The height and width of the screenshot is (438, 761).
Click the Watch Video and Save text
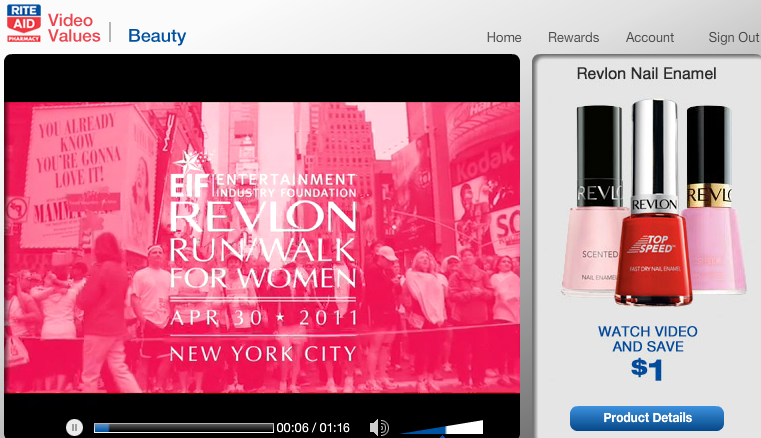647,339
